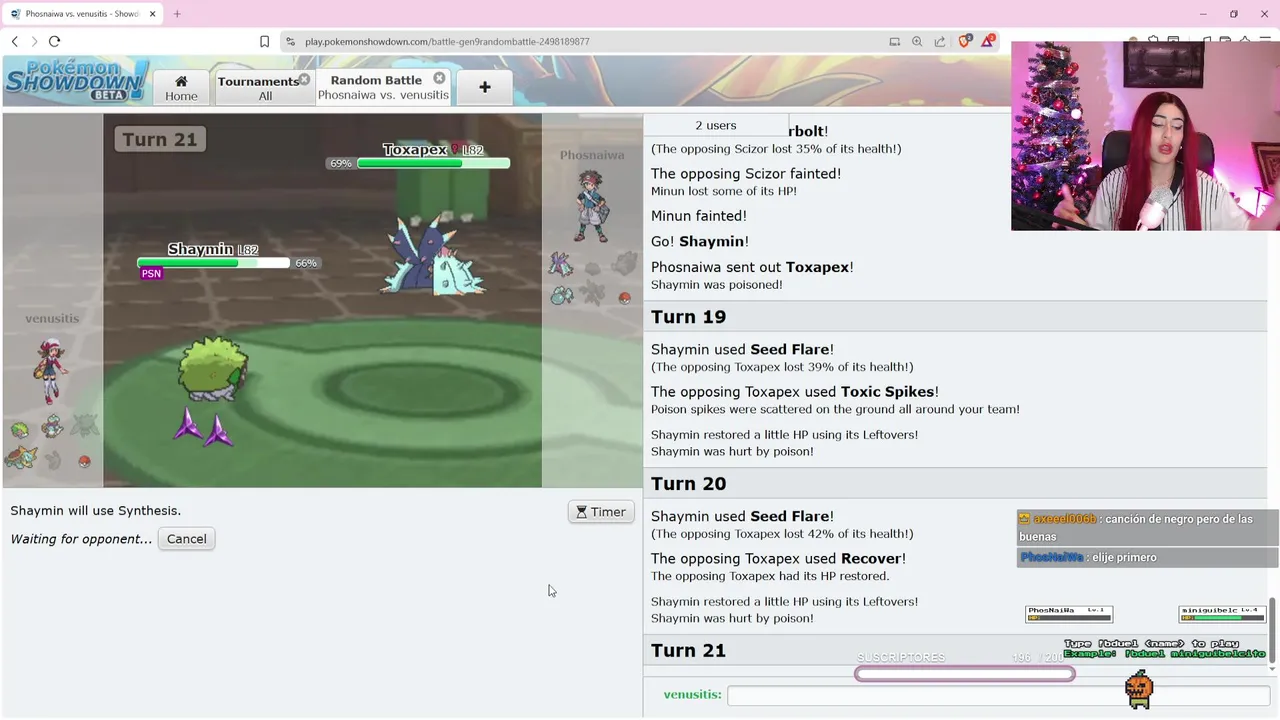
Task: Open site settings icon in address bar
Action: pyautogui.click(x=290, y=42)
